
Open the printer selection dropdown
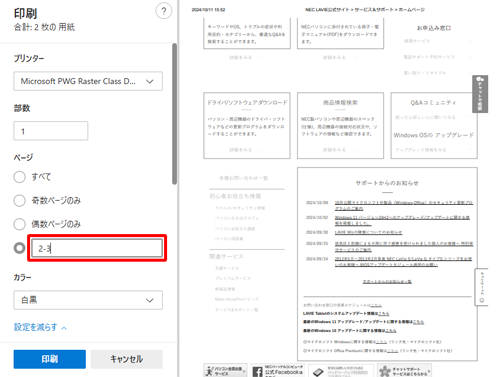point(88,81)
